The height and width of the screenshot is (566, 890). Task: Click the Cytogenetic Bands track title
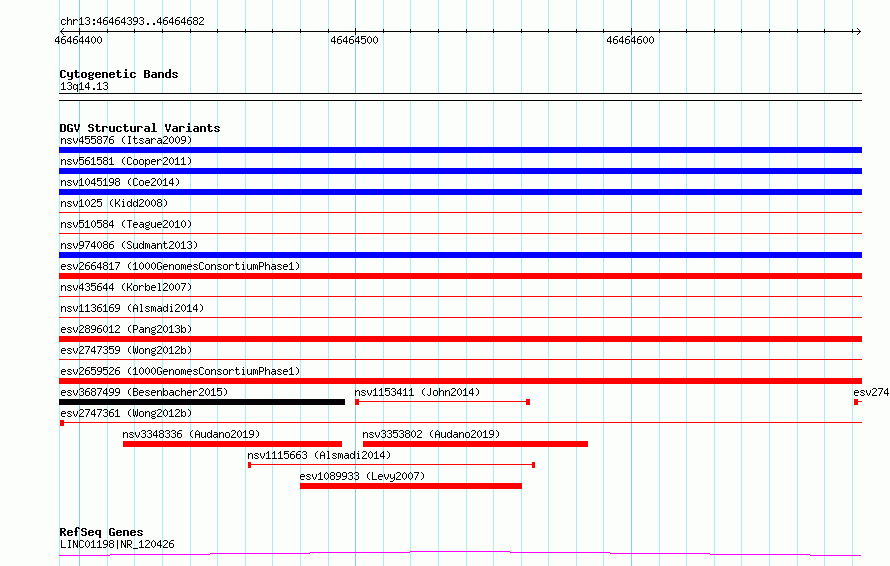point(119,74)
